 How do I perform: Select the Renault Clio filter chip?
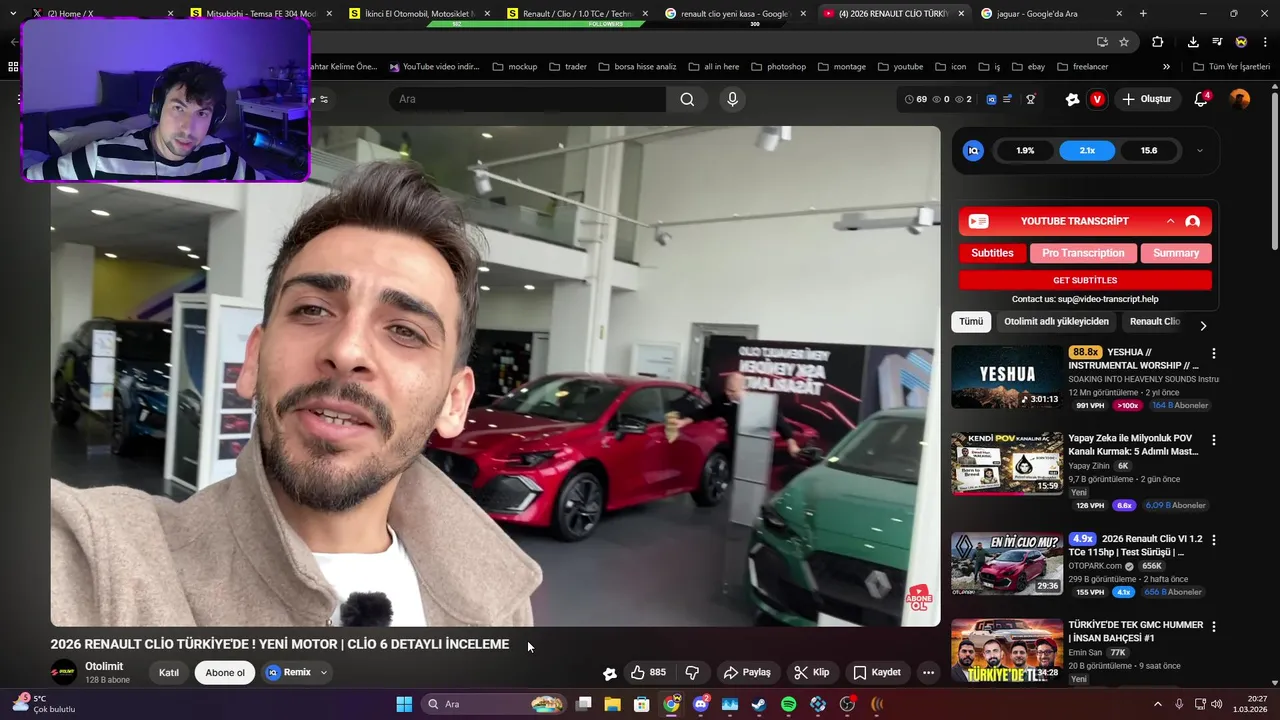tap(1155, 321)
